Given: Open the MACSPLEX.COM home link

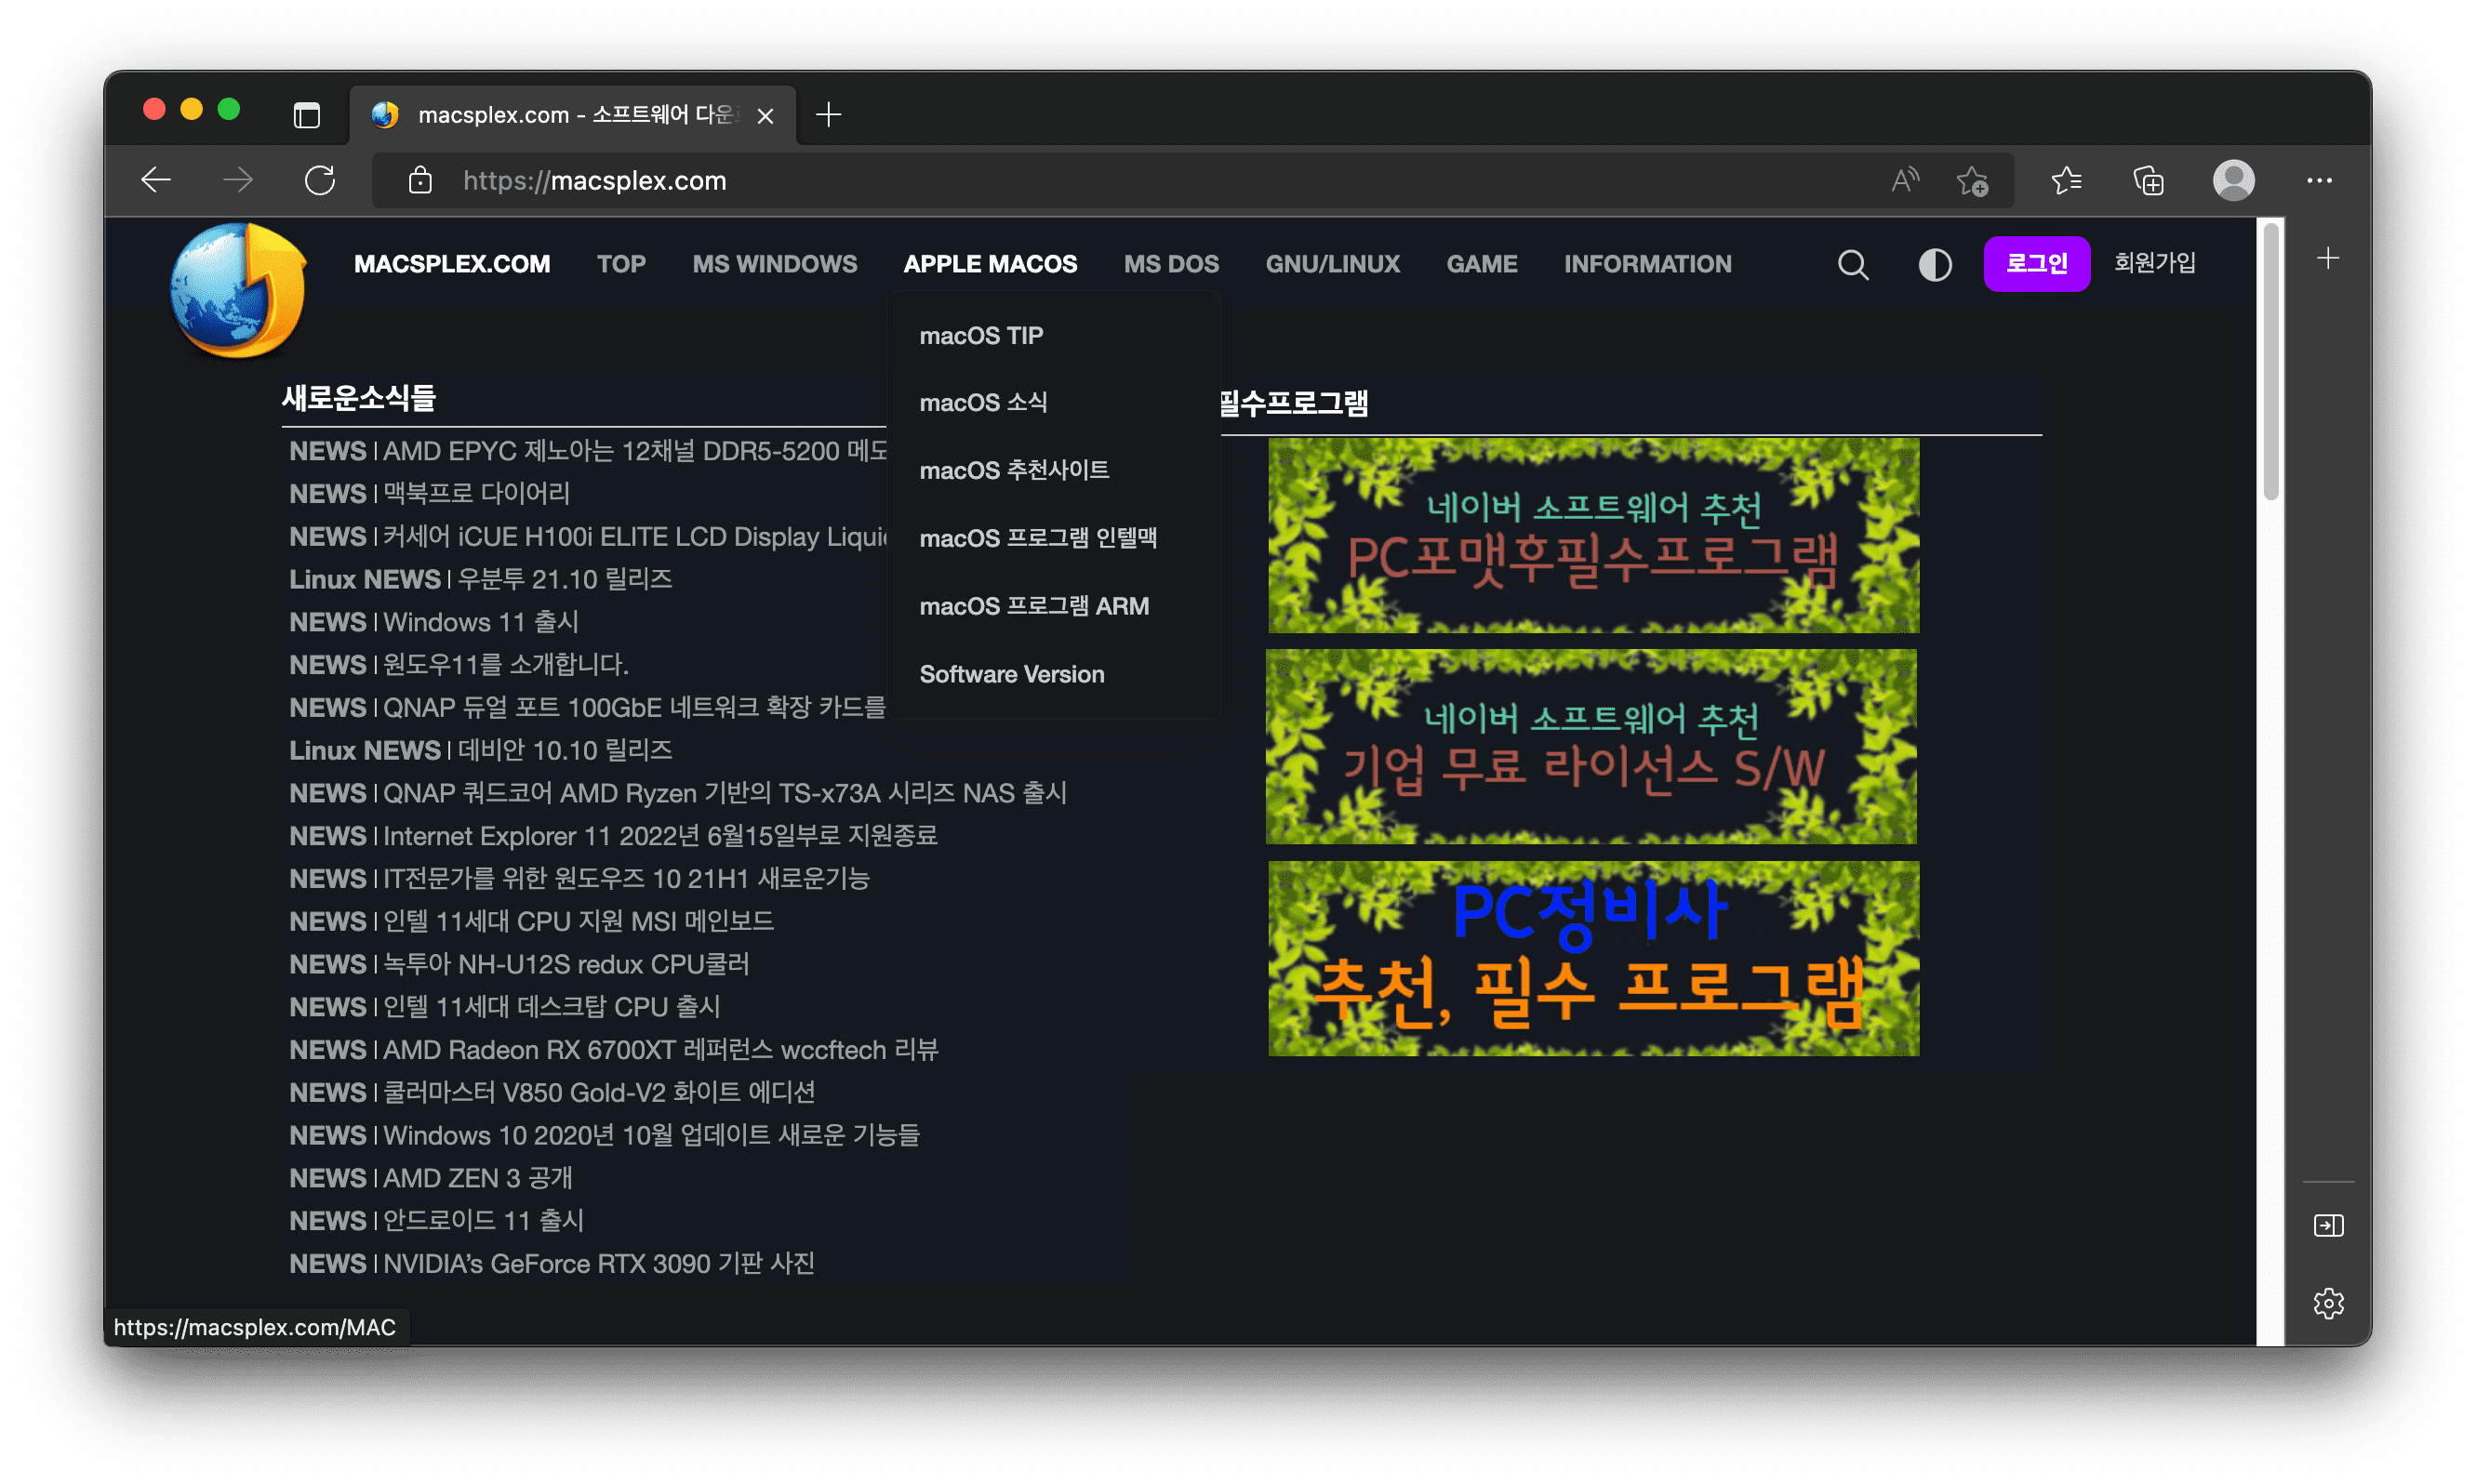Looking at the screenshot, I should point(452,264).
